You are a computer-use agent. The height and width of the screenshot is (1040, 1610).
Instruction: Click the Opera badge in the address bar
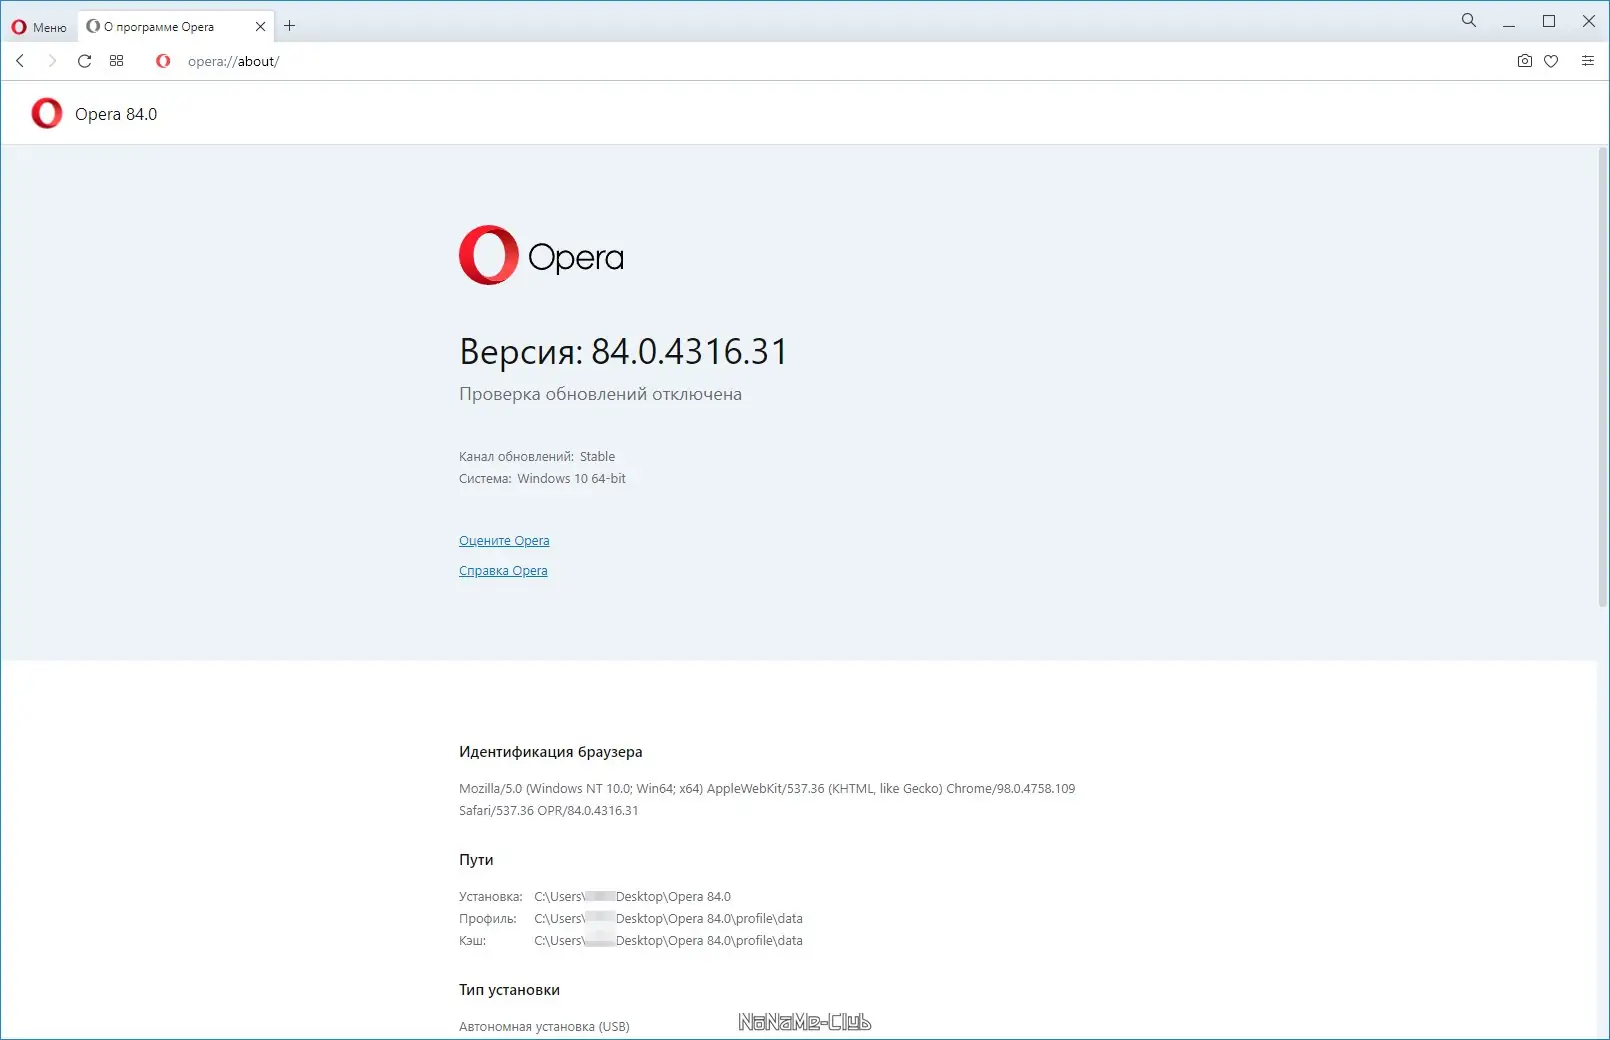pos(163,61)
